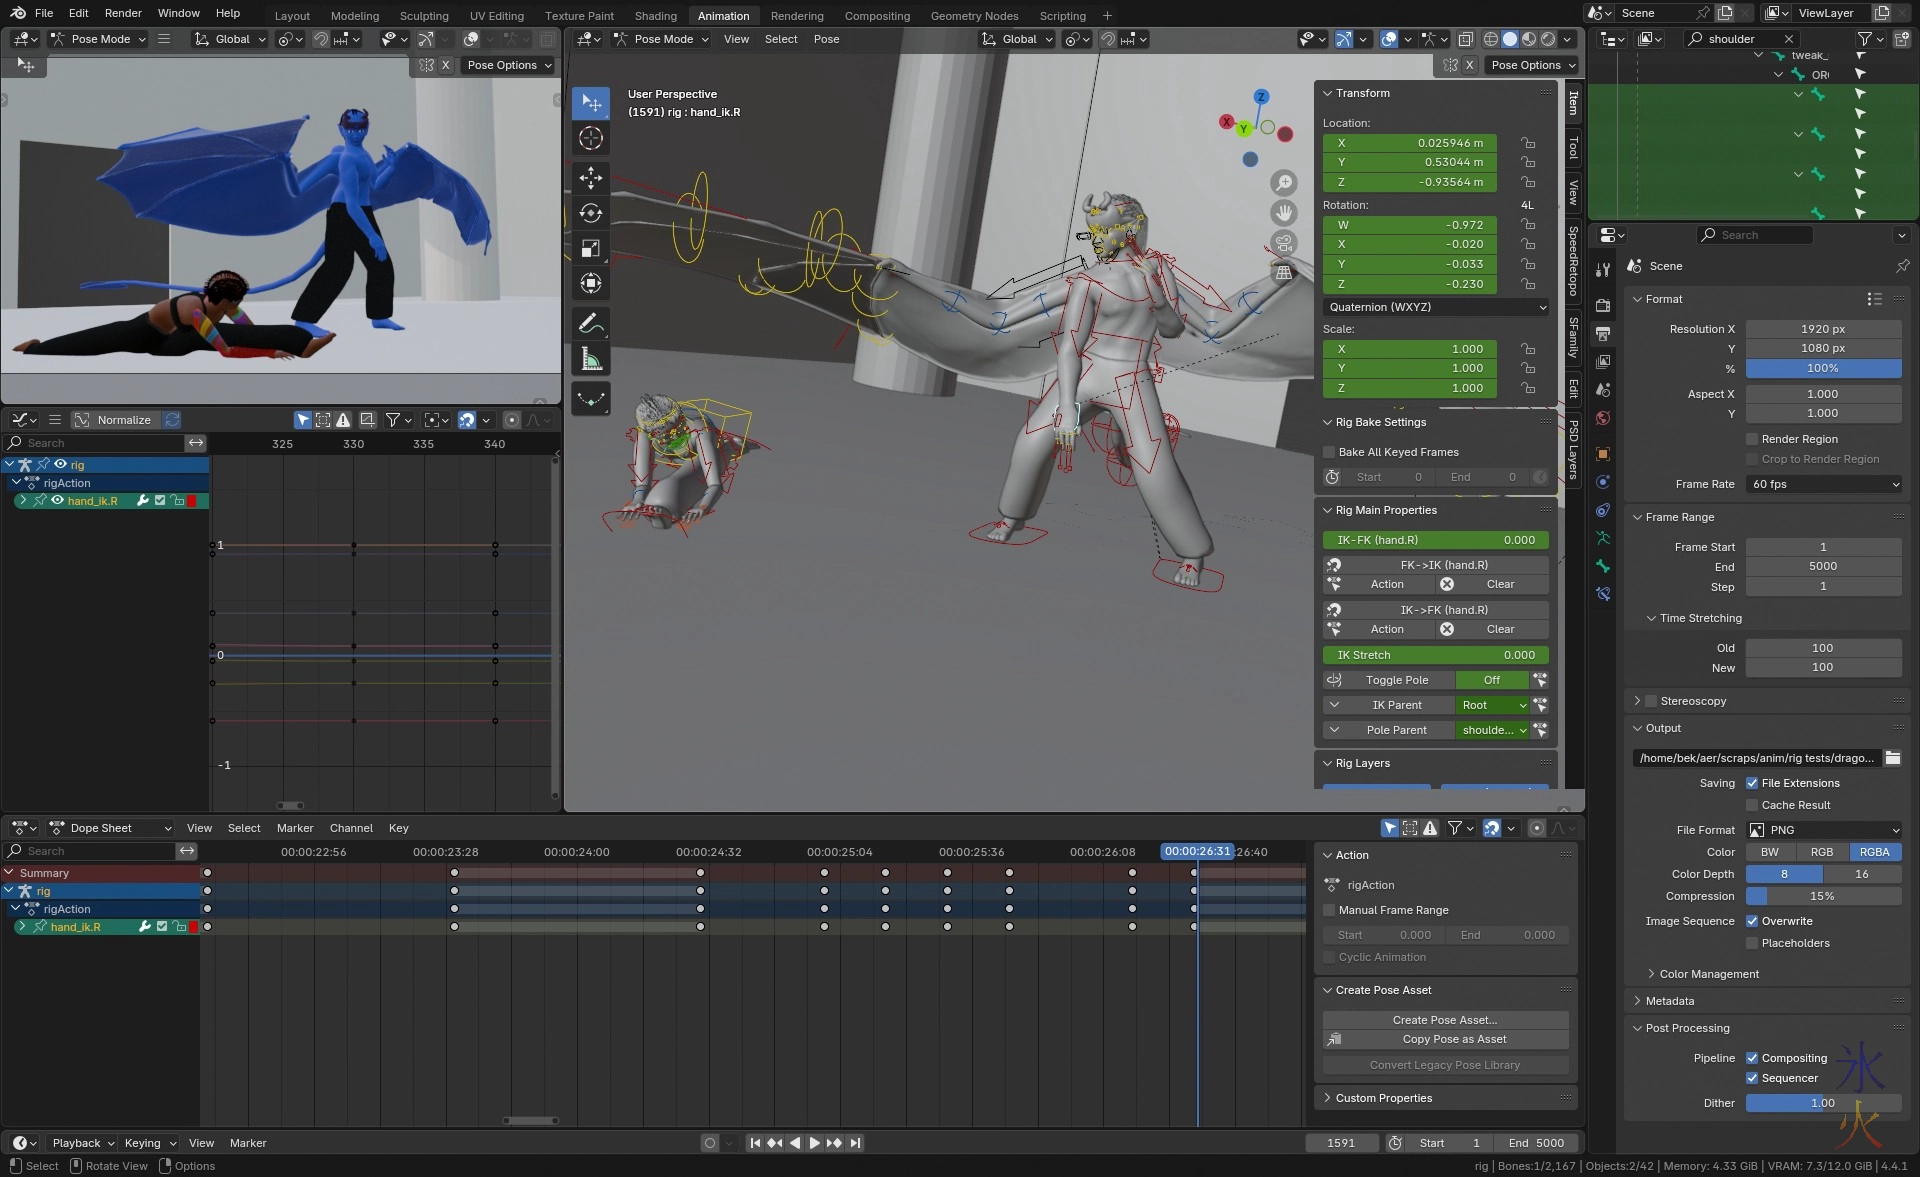Open the Output properties tab icon
1920x1177 pixels.
click(x=1603, y=333)
